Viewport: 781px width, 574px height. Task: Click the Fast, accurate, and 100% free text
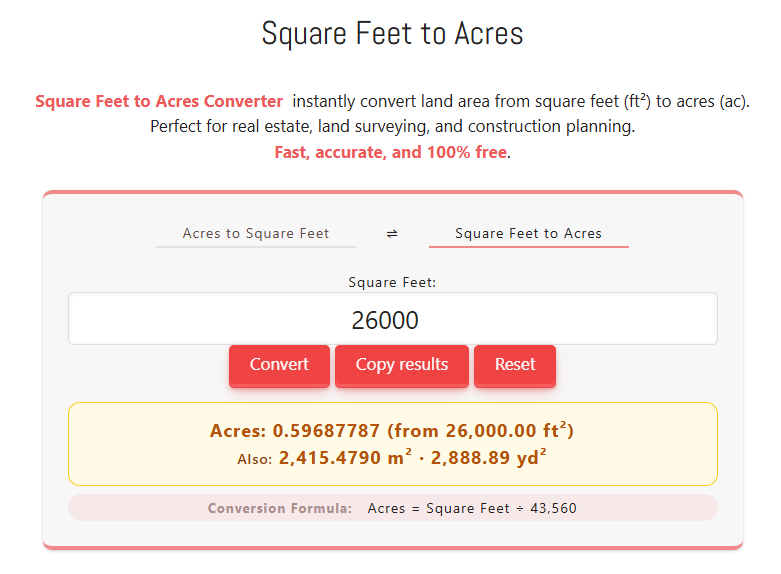(x=390, y=153)
